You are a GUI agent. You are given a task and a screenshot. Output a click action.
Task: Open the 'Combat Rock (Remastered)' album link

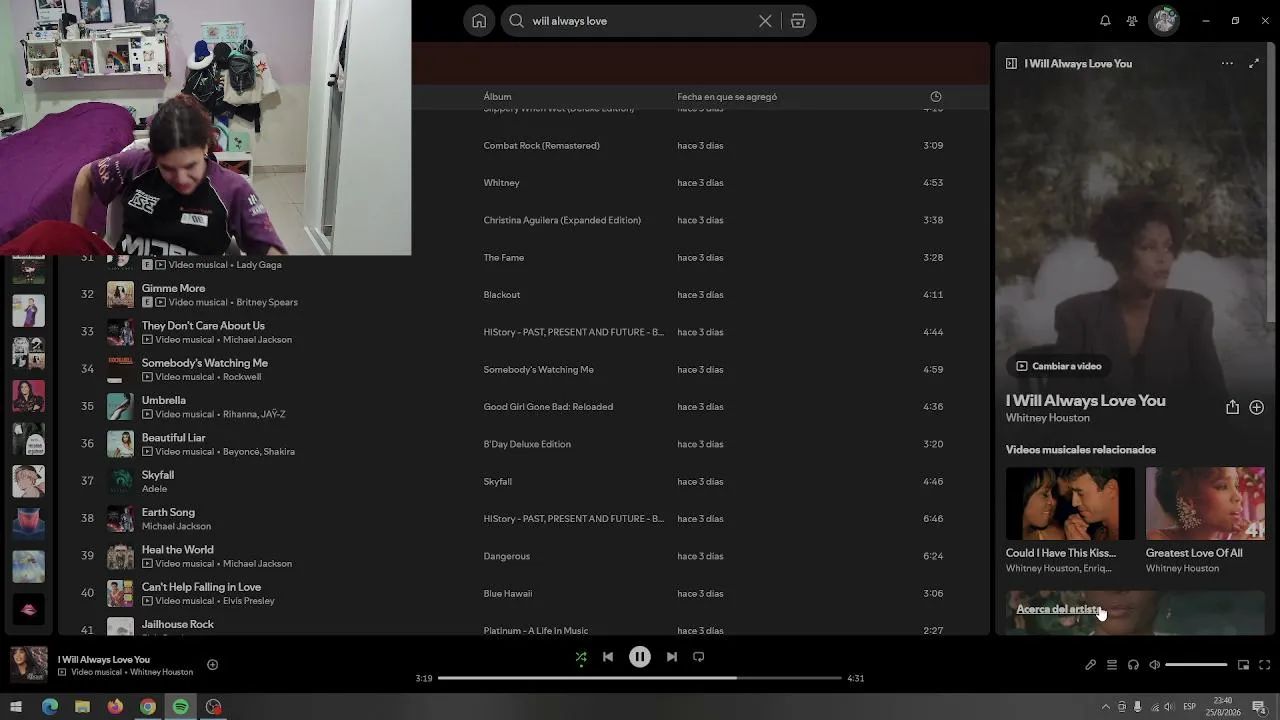tap(542, 146)
